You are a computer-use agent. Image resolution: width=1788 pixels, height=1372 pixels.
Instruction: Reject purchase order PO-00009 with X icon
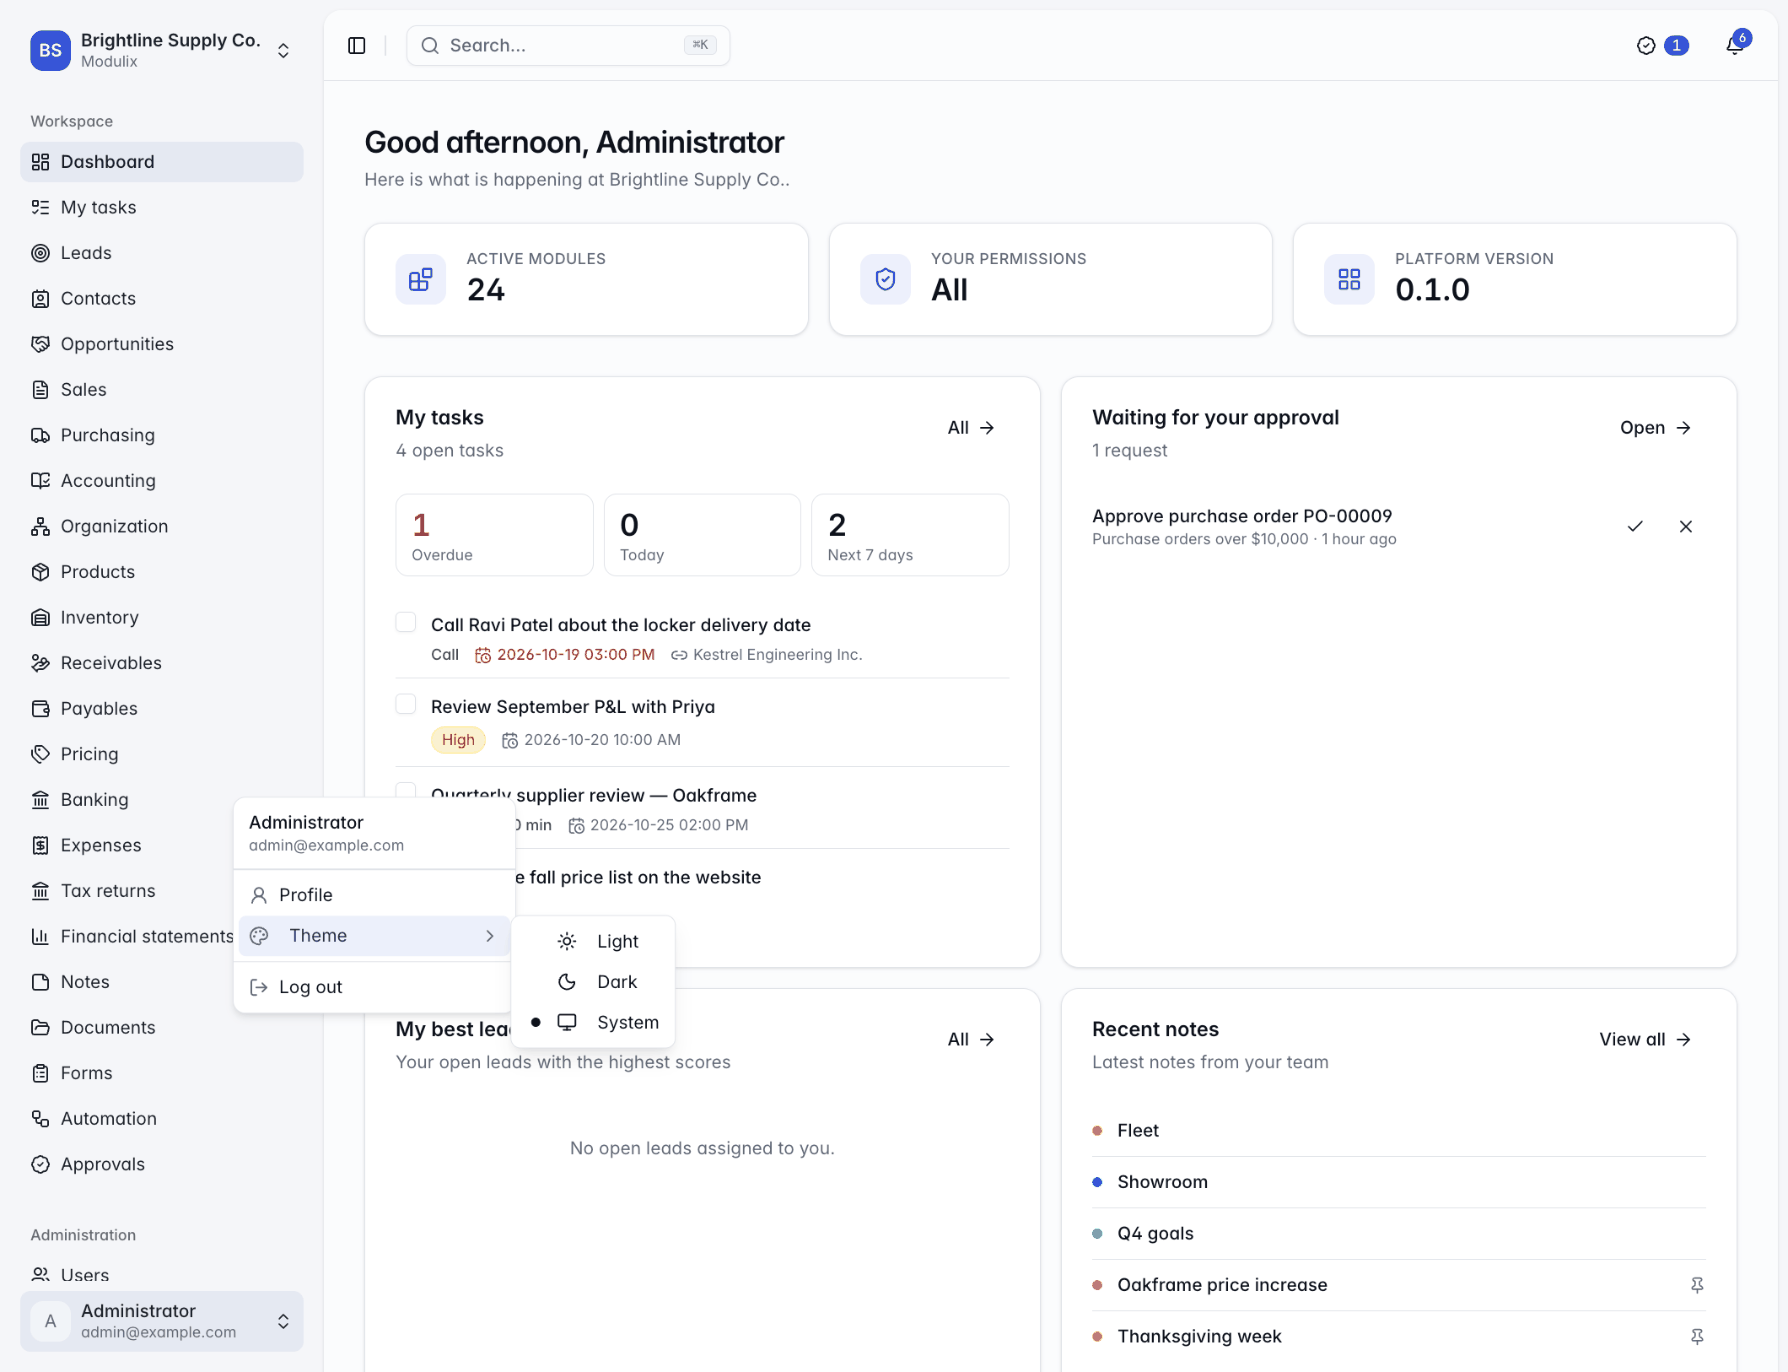pyautogui.click(x=1686, y=526)
